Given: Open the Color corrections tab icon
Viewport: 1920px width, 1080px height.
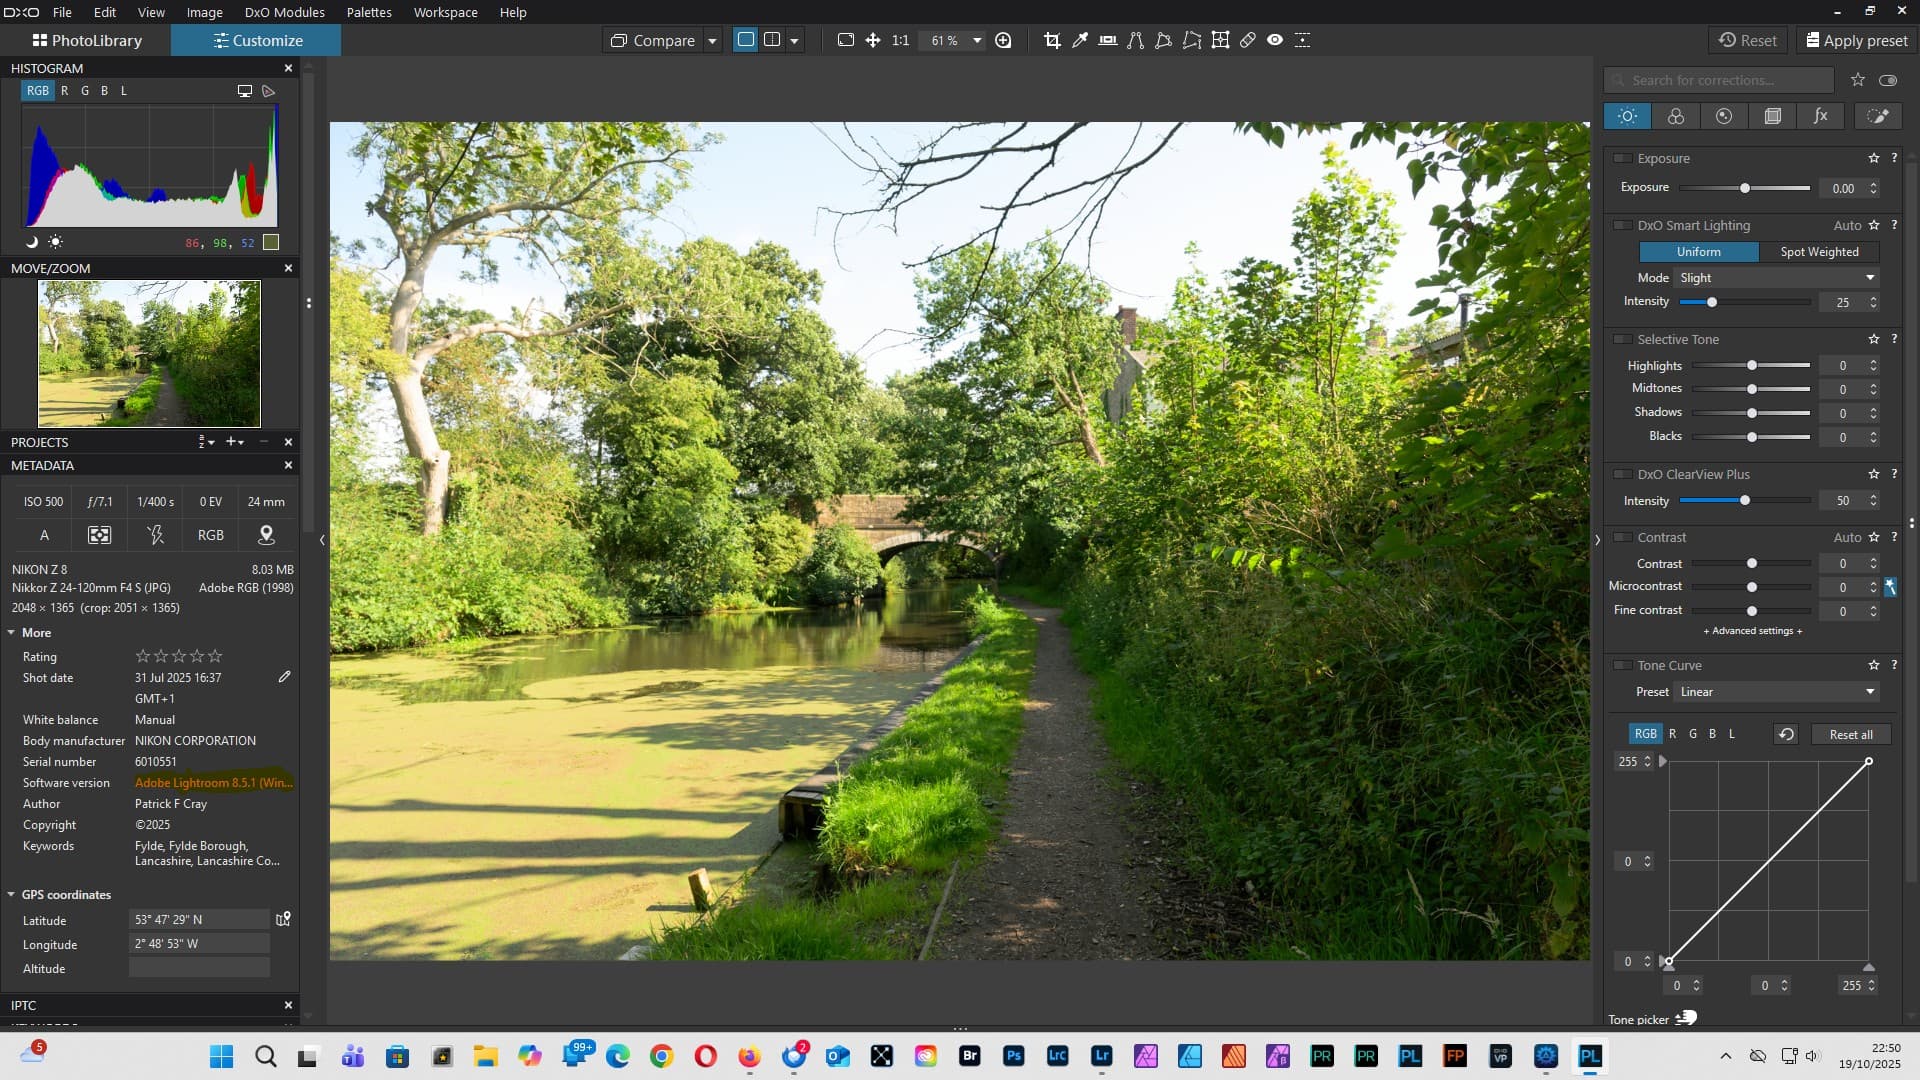Looking at the screenshot, I should 1676,116.
